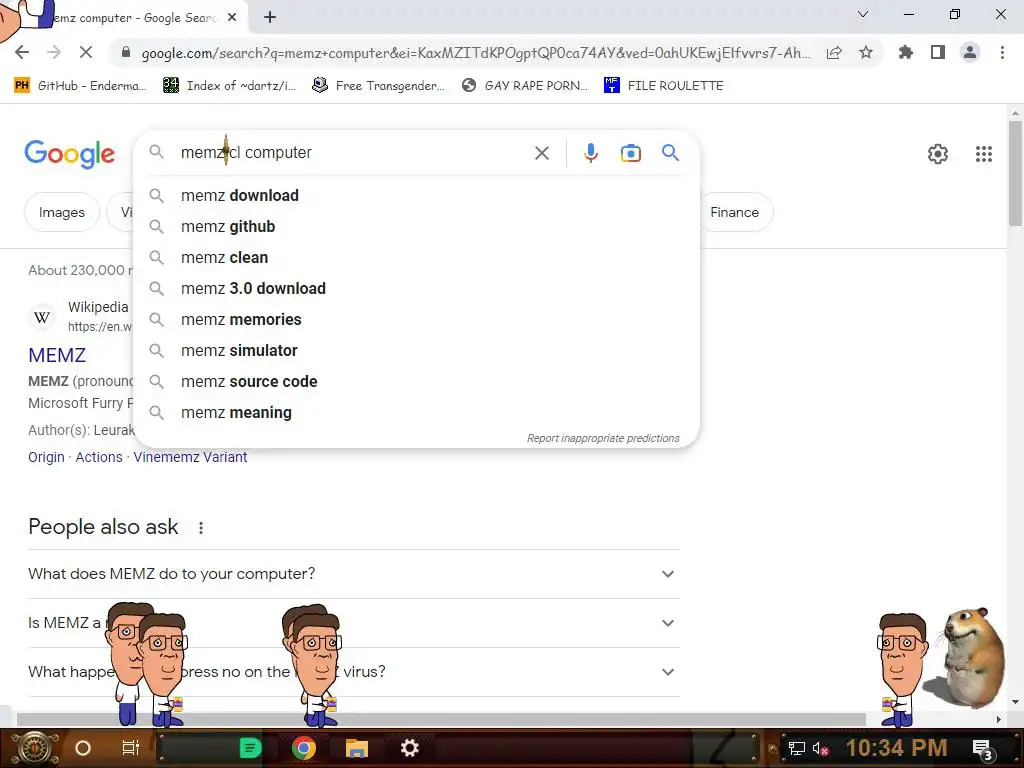Viewport: 1024px width, 768px height.
Task: Select suggestion memz github
Action: [416, 227]
